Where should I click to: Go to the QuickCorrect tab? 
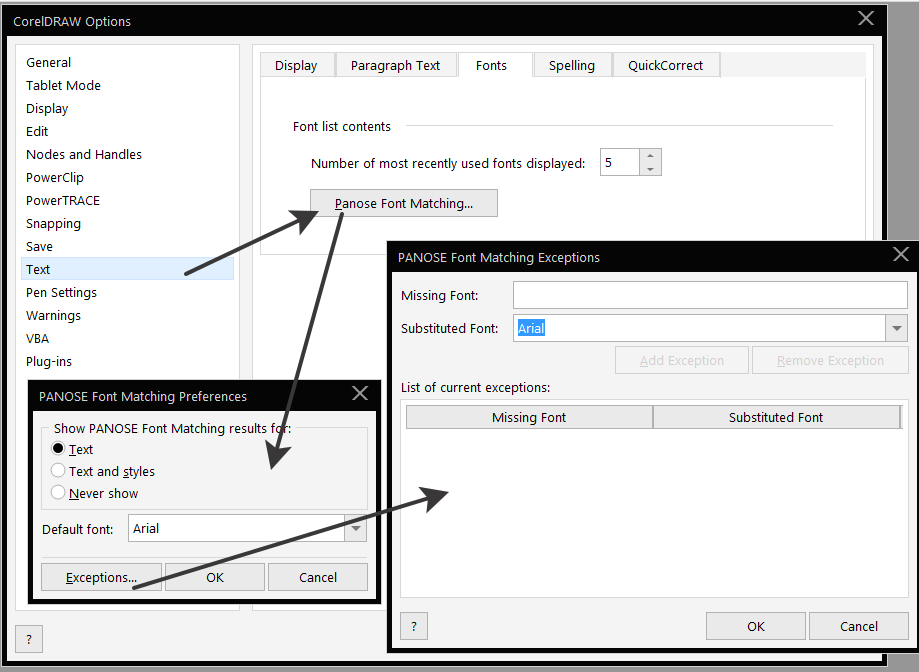[665, 65]
